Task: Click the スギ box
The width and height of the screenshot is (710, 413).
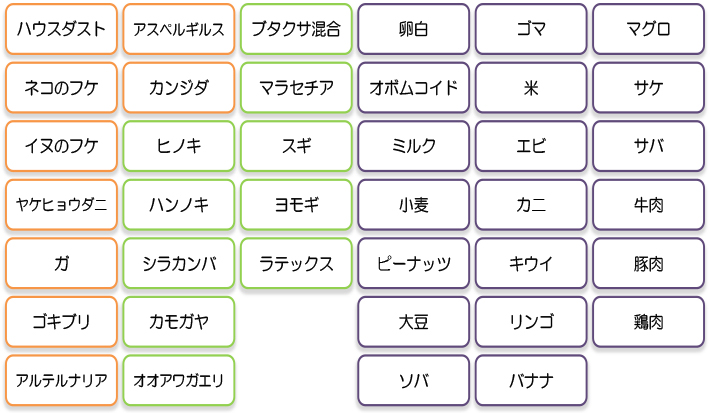Action: click(296, 146)
